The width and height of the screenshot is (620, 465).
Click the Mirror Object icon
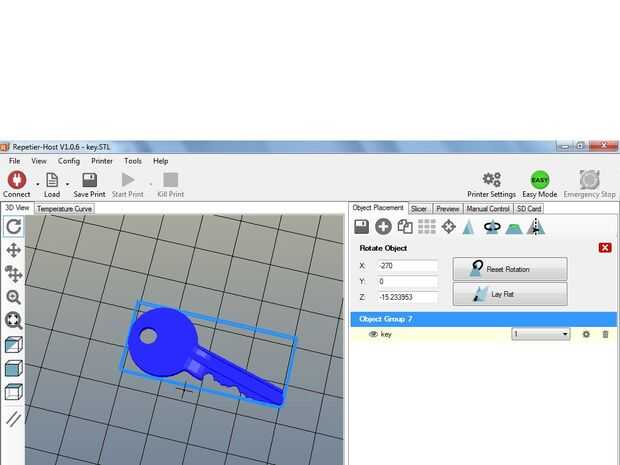tap(536, 227)
